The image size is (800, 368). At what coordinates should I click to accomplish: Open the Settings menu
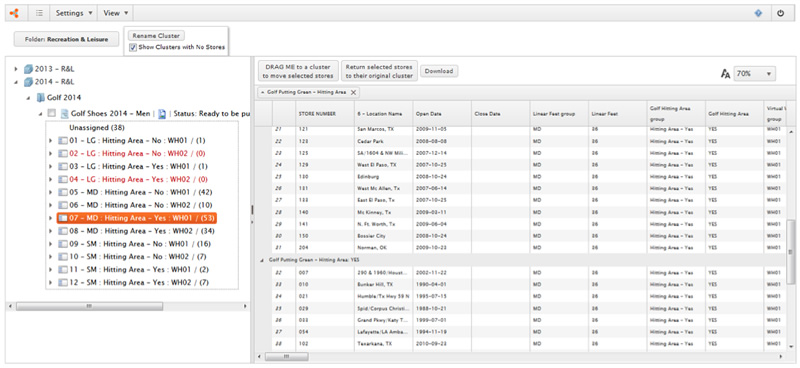click(x=74, y=13)
